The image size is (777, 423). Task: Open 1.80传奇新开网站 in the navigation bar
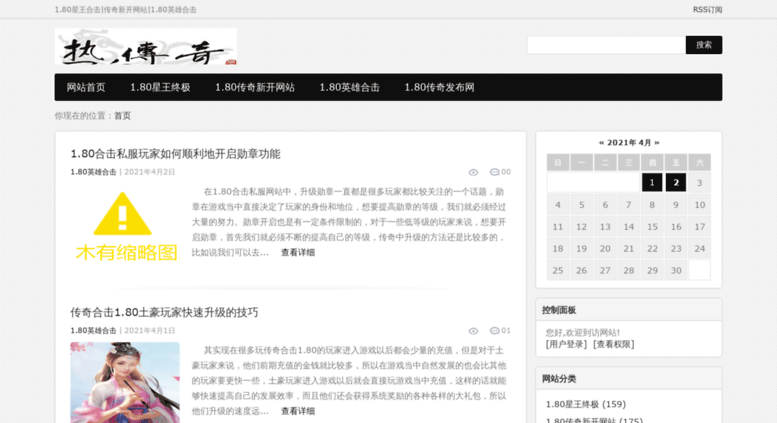pyautogui.click(x=255, y=87)
